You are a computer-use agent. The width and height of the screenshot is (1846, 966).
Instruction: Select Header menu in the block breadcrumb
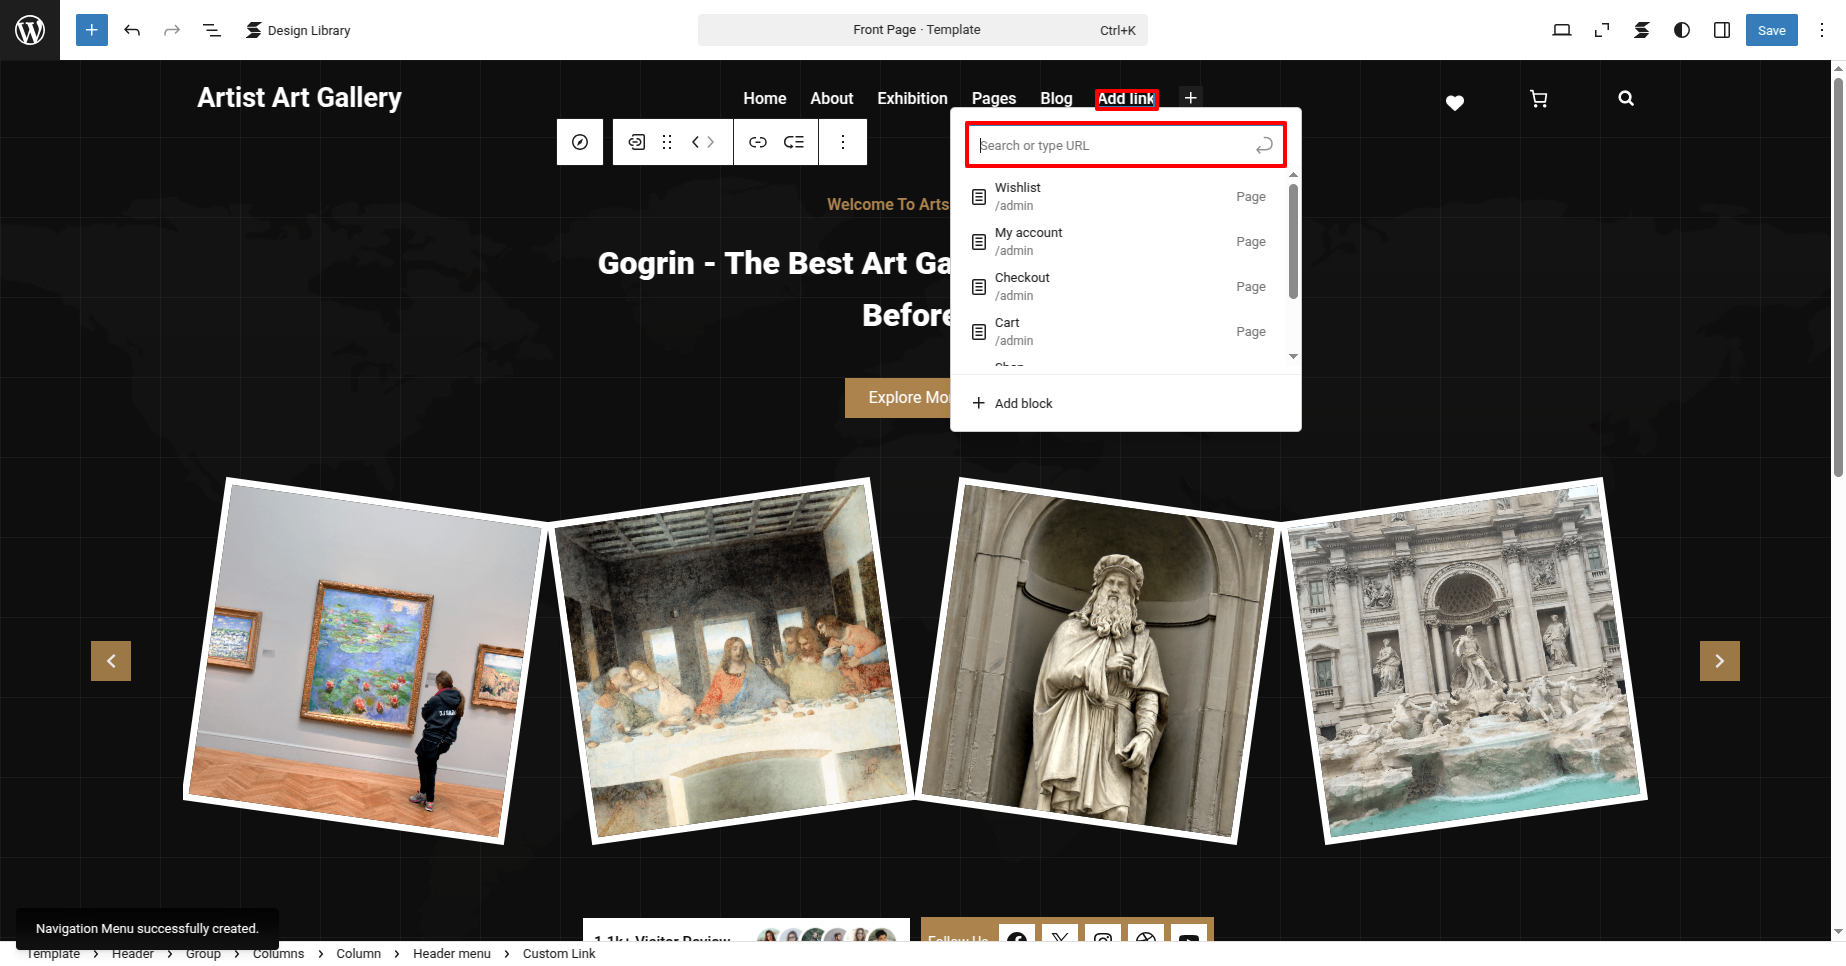click(x=452, y=954)
